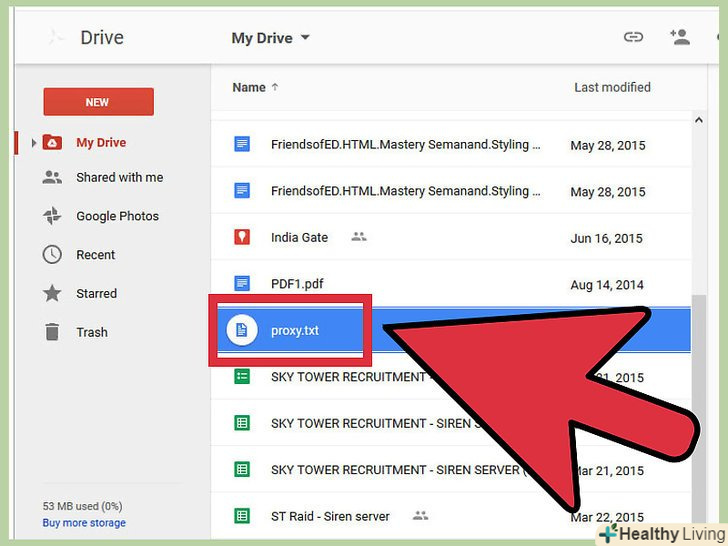Click the Trash bin icon

pyautogui.click(x=52, y=332)
